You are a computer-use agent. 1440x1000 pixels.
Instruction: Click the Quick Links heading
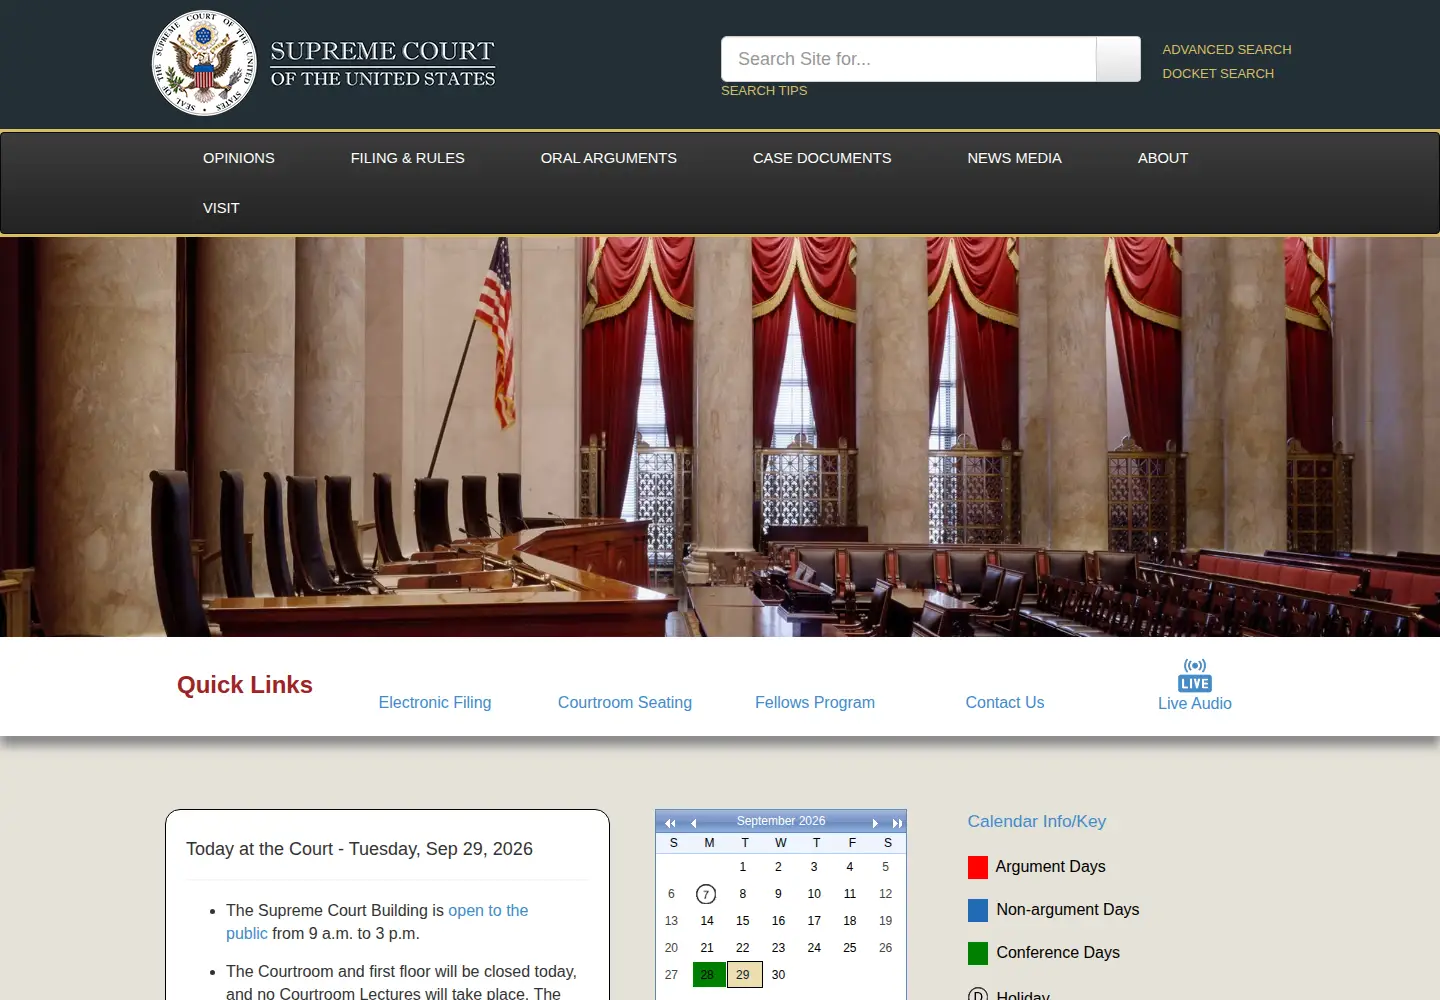point(244,685)
